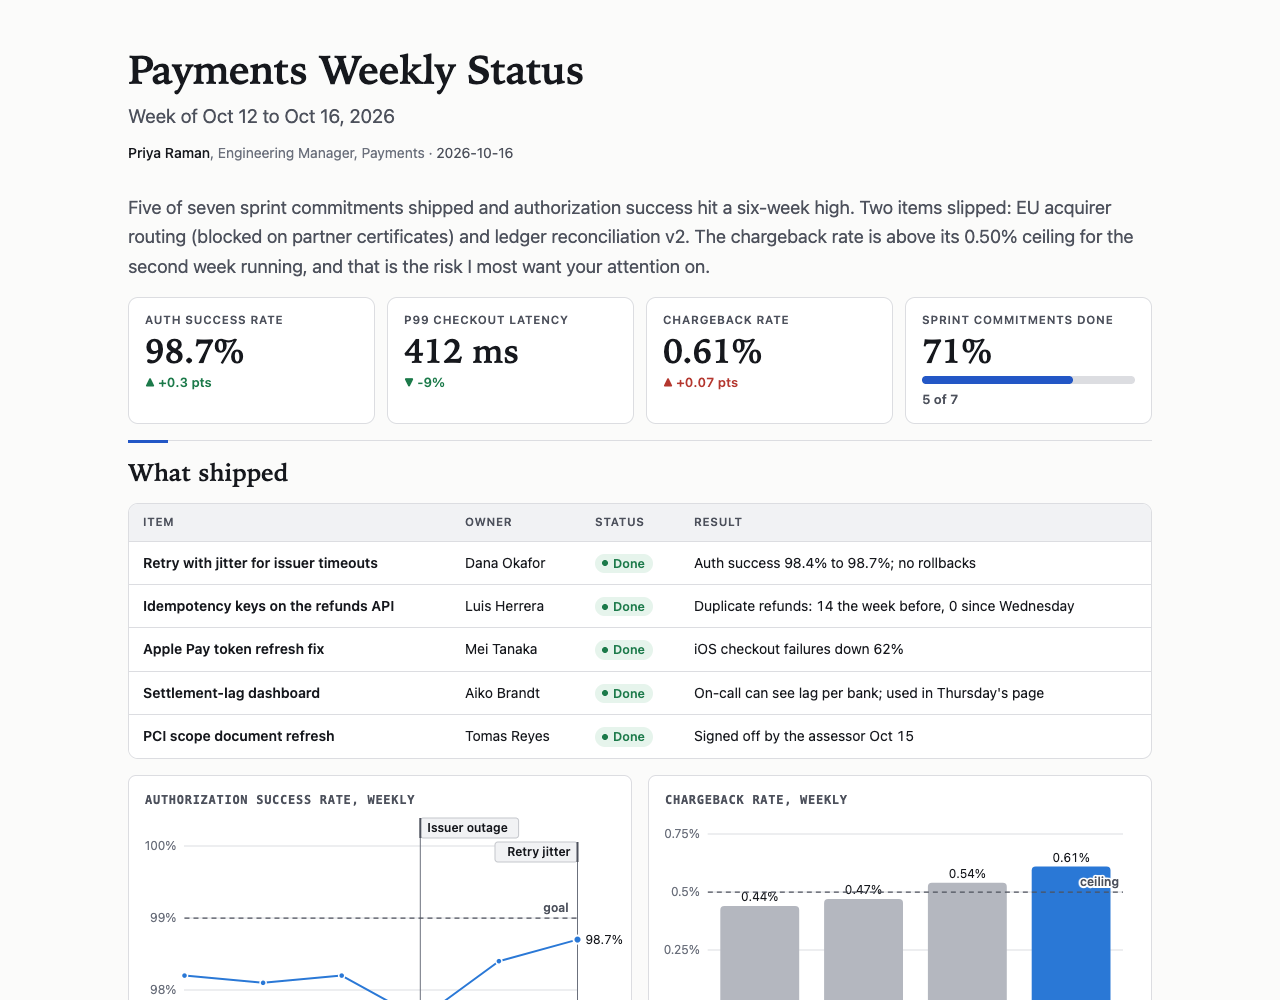Select 'Idempotency keys on the refunds API' row
Image resolution: width=1280 pixels, height=1000 pixels.
pos(640,606)
